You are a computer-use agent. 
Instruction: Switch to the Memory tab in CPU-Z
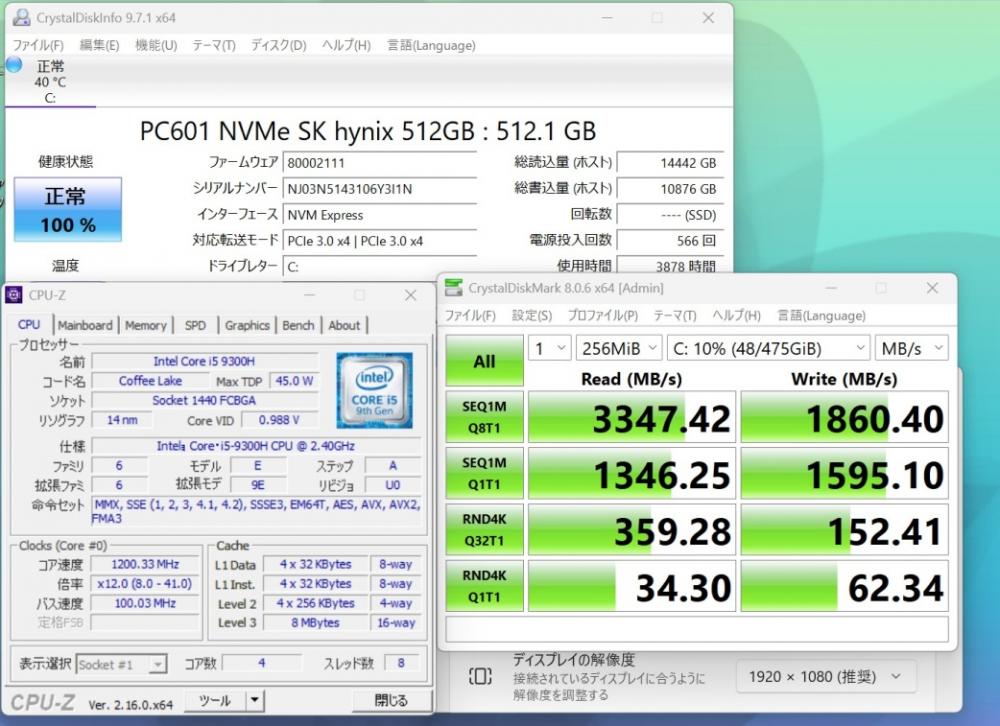click(145, 325)
